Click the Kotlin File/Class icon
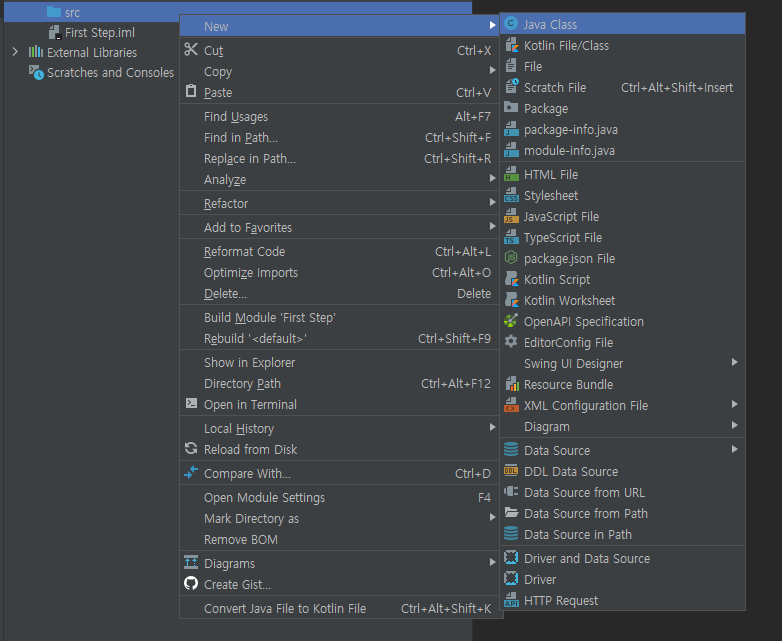Image resolution: width=782 pixels, height=641 pixels. 512,45
